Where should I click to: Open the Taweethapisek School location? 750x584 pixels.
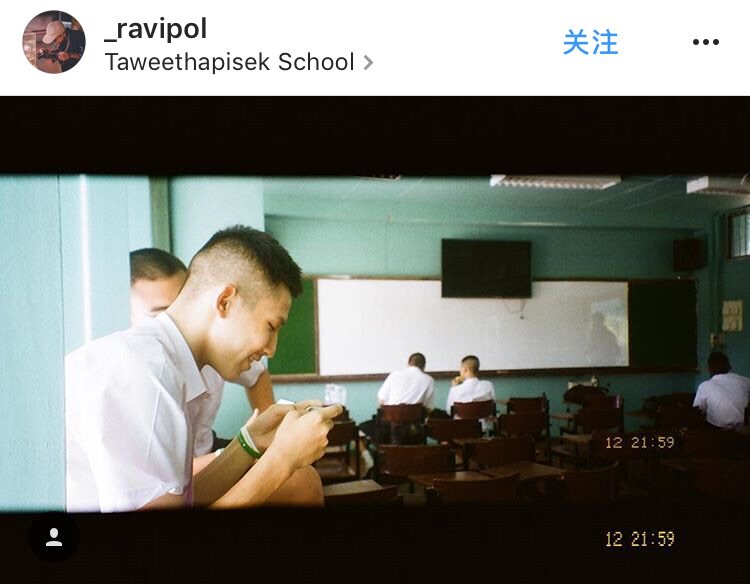230,62
